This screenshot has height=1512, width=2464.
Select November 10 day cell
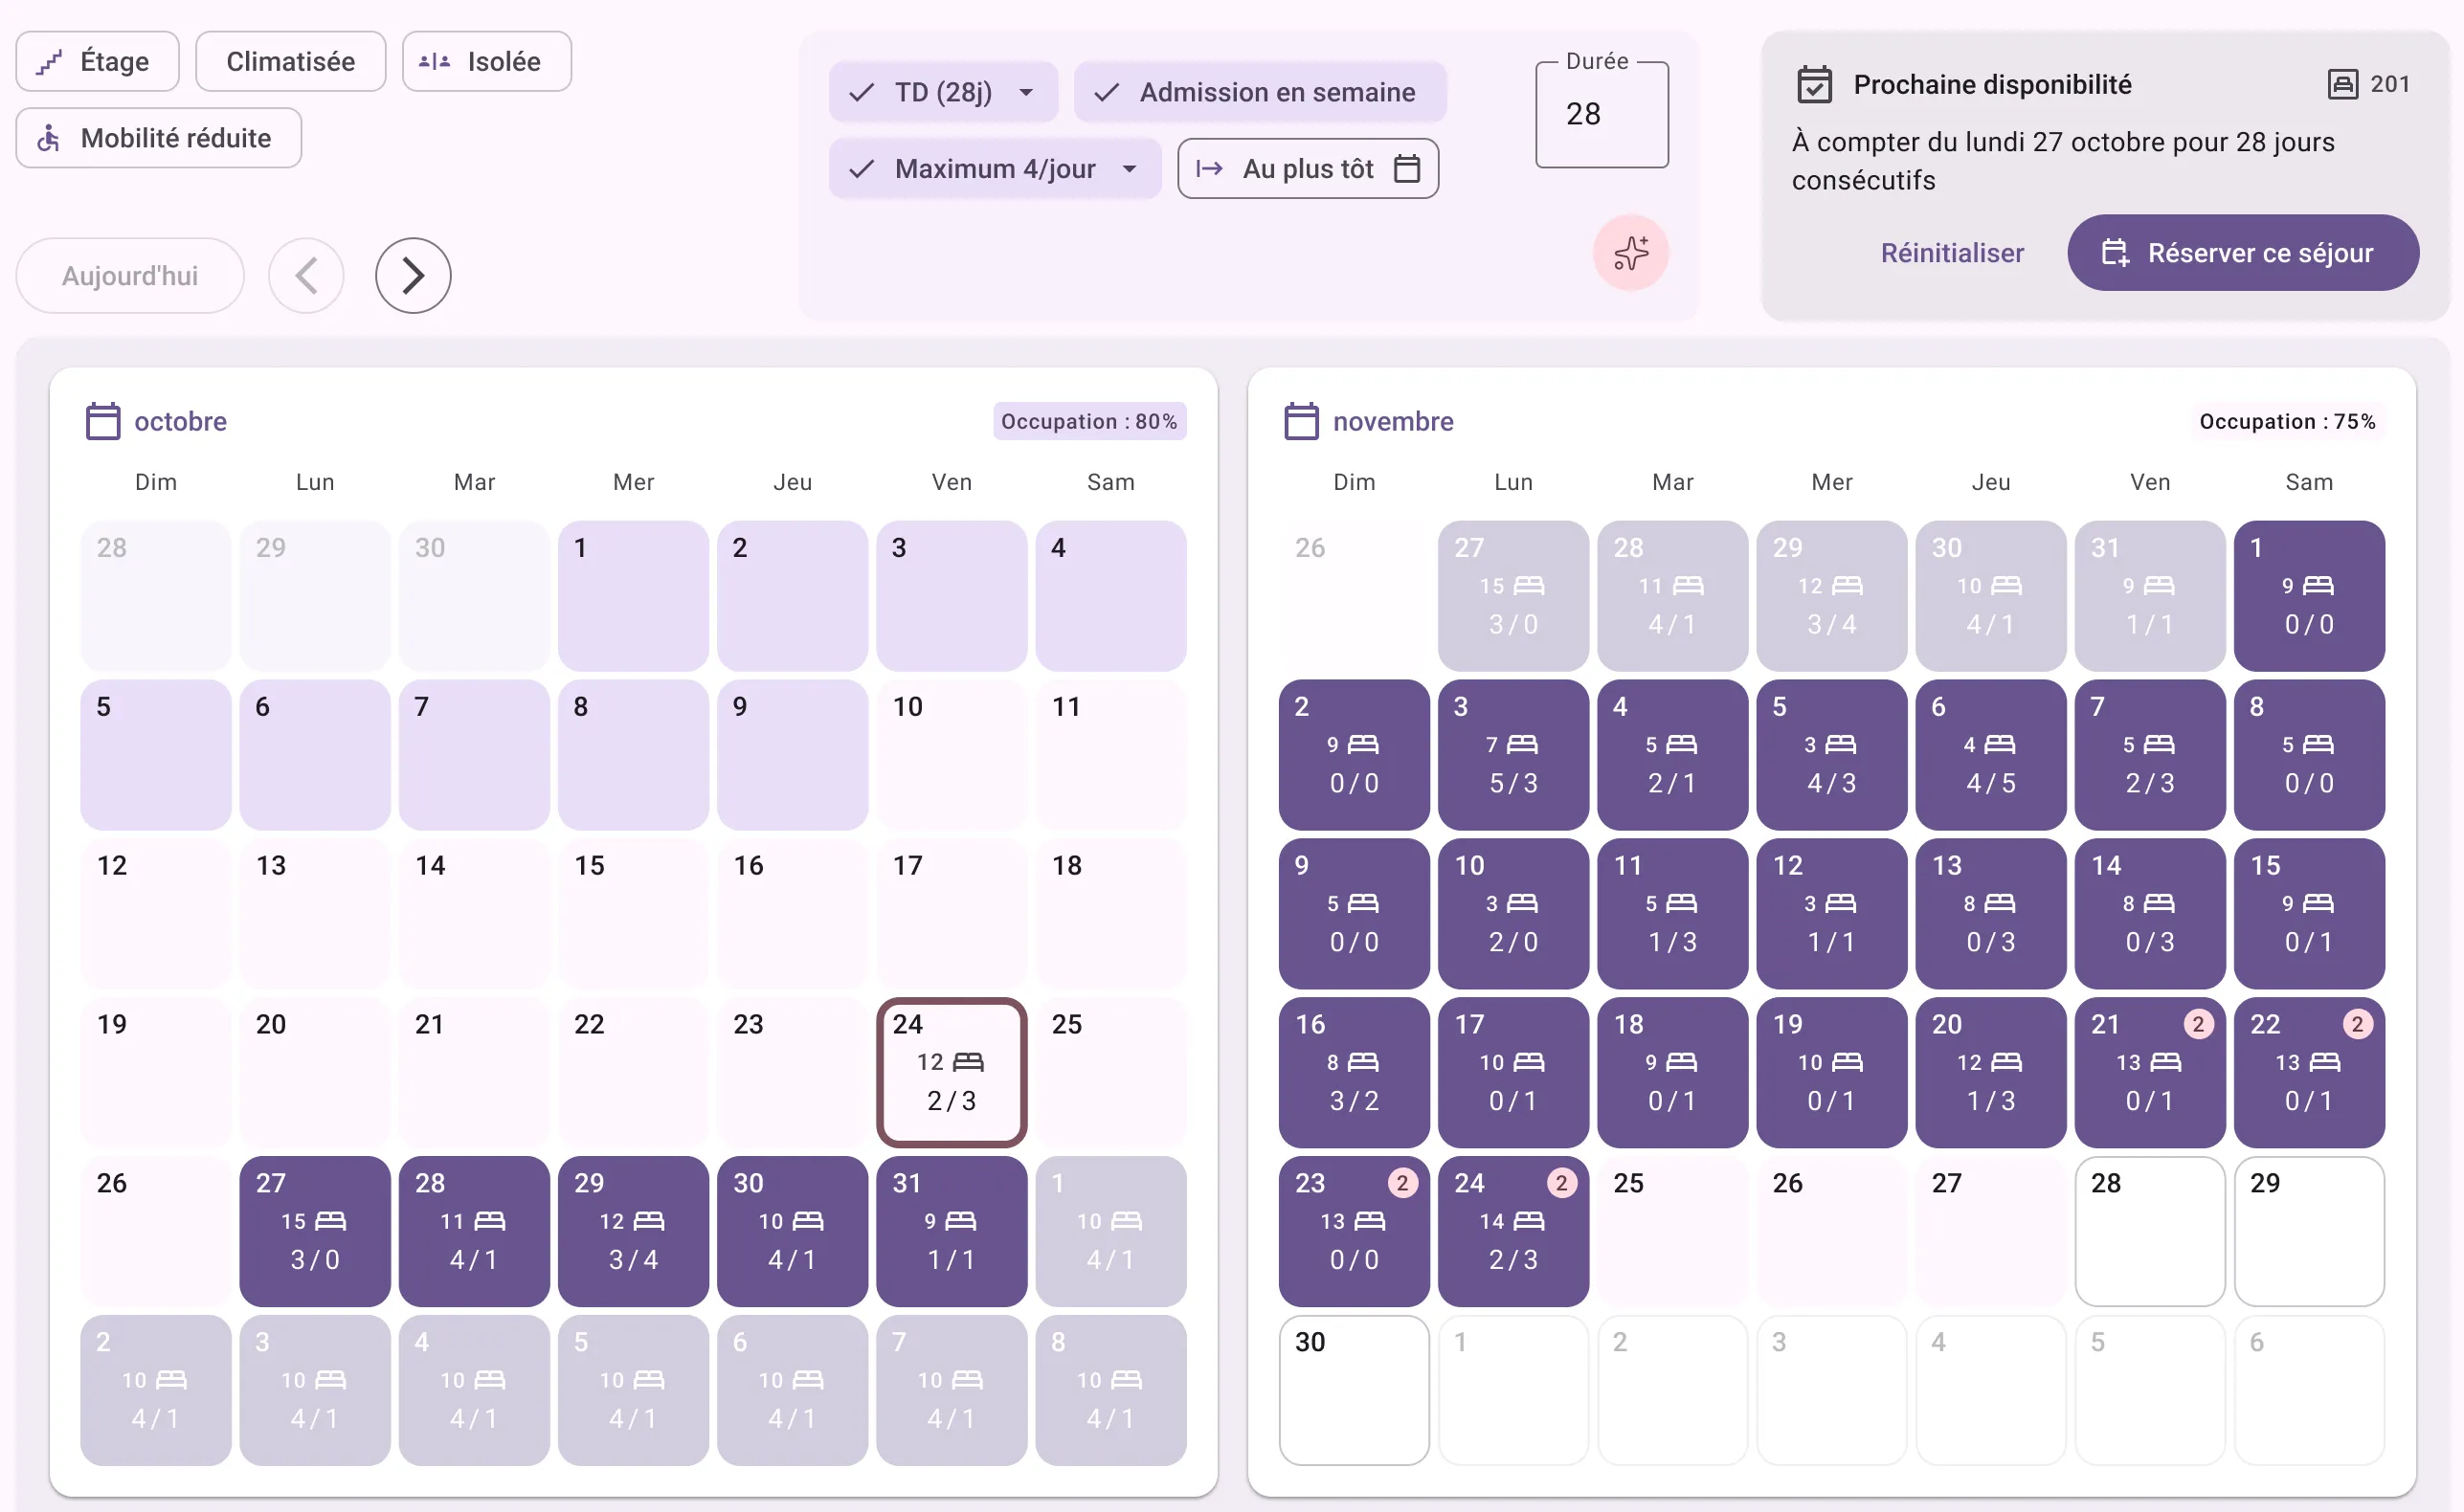(x=1513, y=913)
